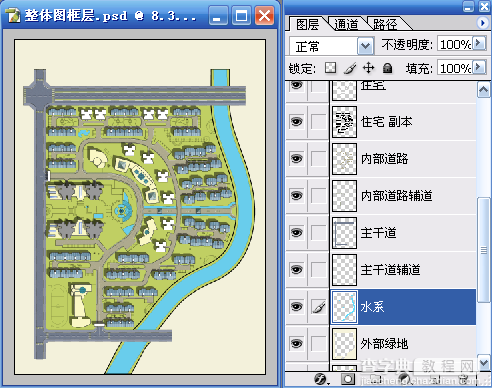Viewport: 492px width, 388px height.
Task: Click the 水系 layer thumbnail
Action: point(344,307)
